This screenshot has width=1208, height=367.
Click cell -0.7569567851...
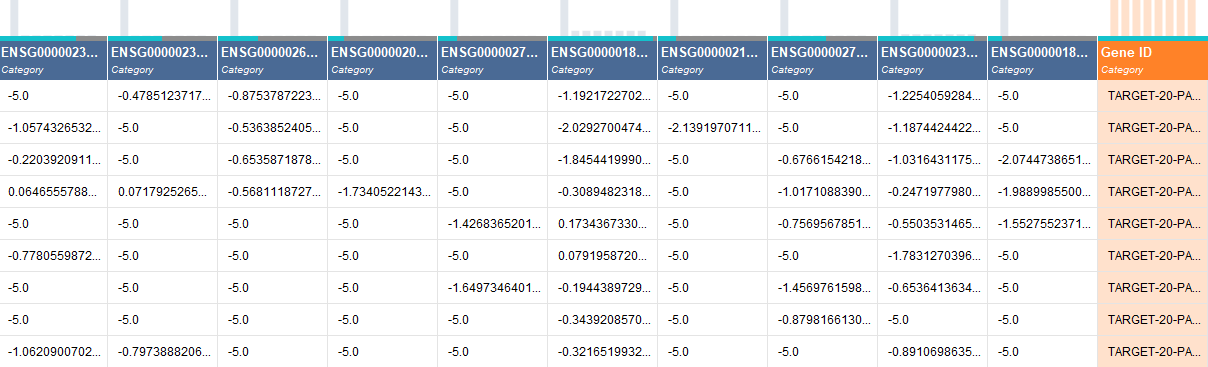(823, 224)
